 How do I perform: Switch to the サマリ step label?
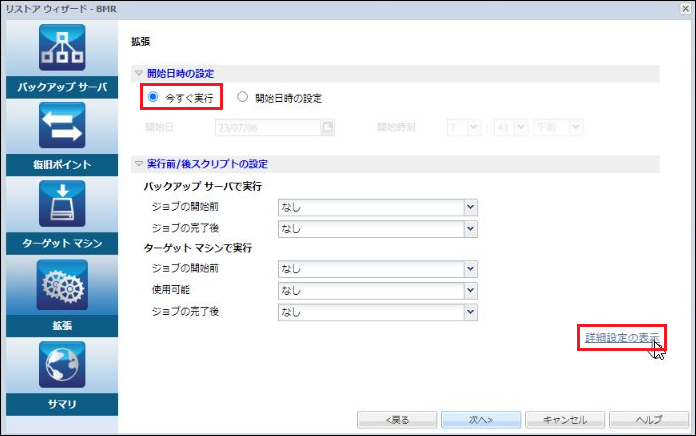(62, 404)
